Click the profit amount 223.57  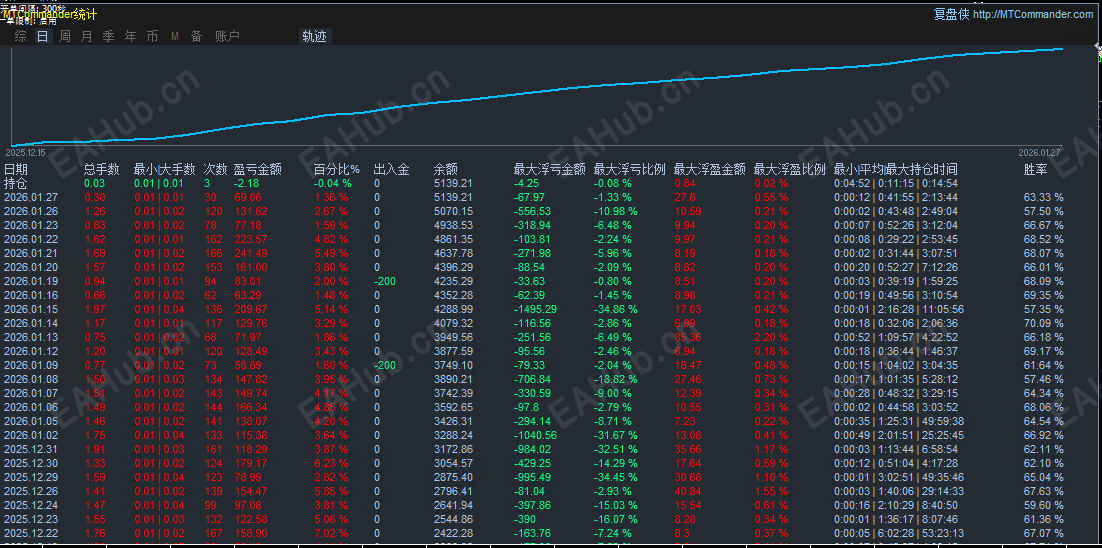(x=250, y=239)
